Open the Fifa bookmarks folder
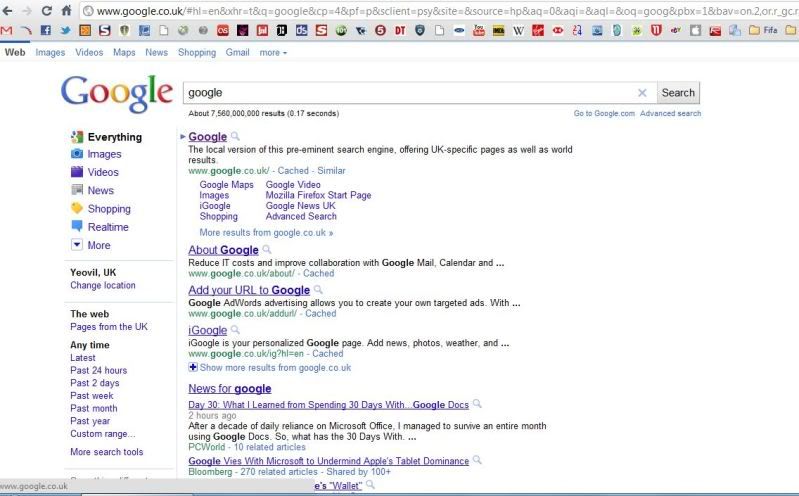This screenshot has height=496, width=799. pyautogui.click(x=763, y=31)
